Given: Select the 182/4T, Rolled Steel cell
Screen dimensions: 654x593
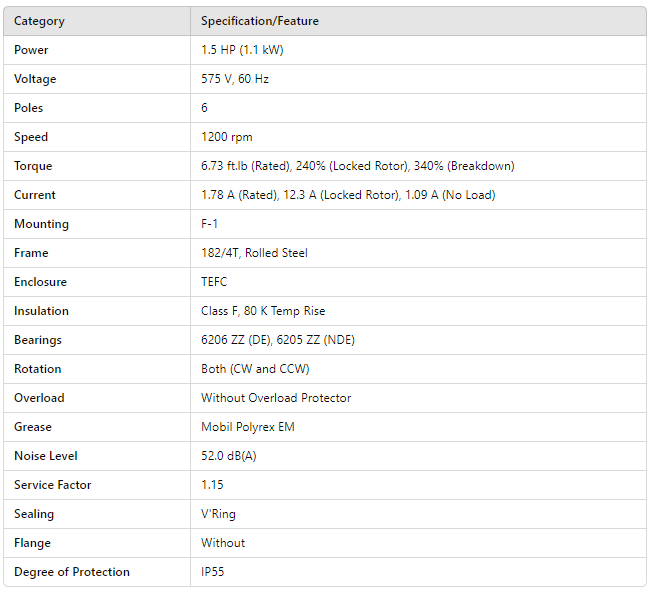Looking at the screenshot, I should pos(254,253).
